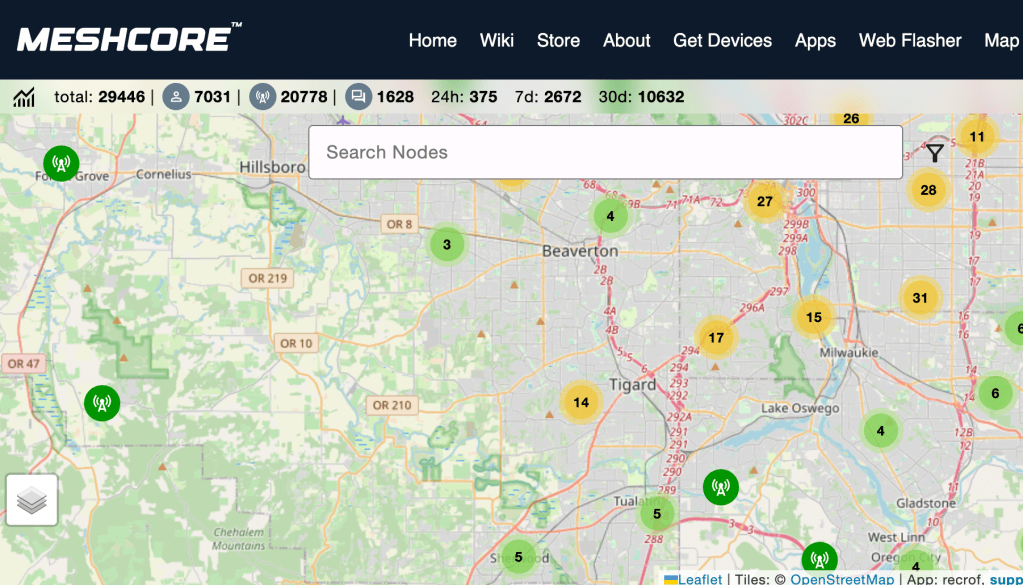Open the node filter funnel icon

(934, 153)
